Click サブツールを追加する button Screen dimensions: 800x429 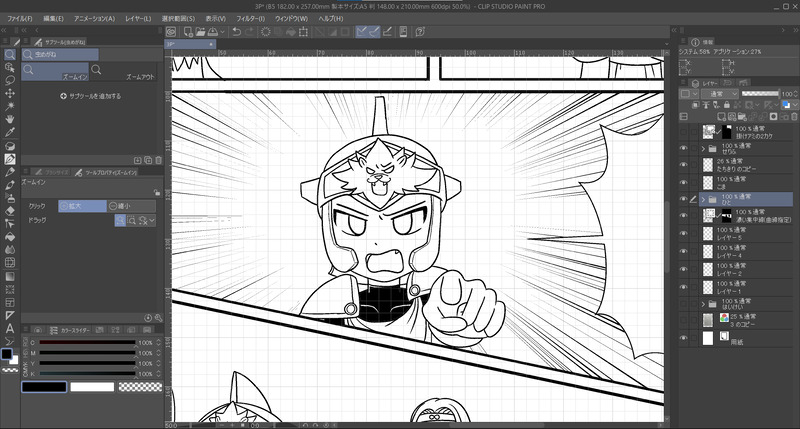[x=90, y=96]
